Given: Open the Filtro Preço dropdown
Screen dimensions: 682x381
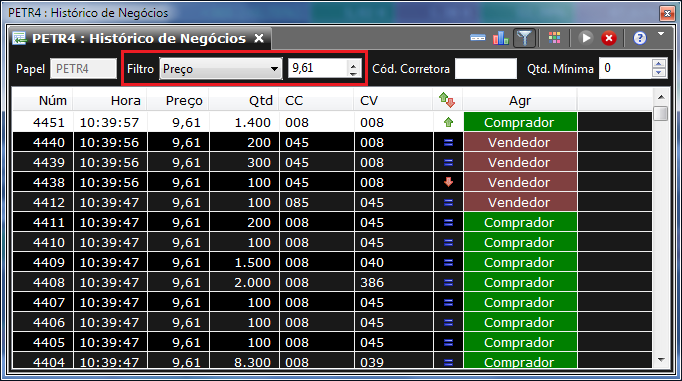Looking at the screenshot, I should [221, 69].
